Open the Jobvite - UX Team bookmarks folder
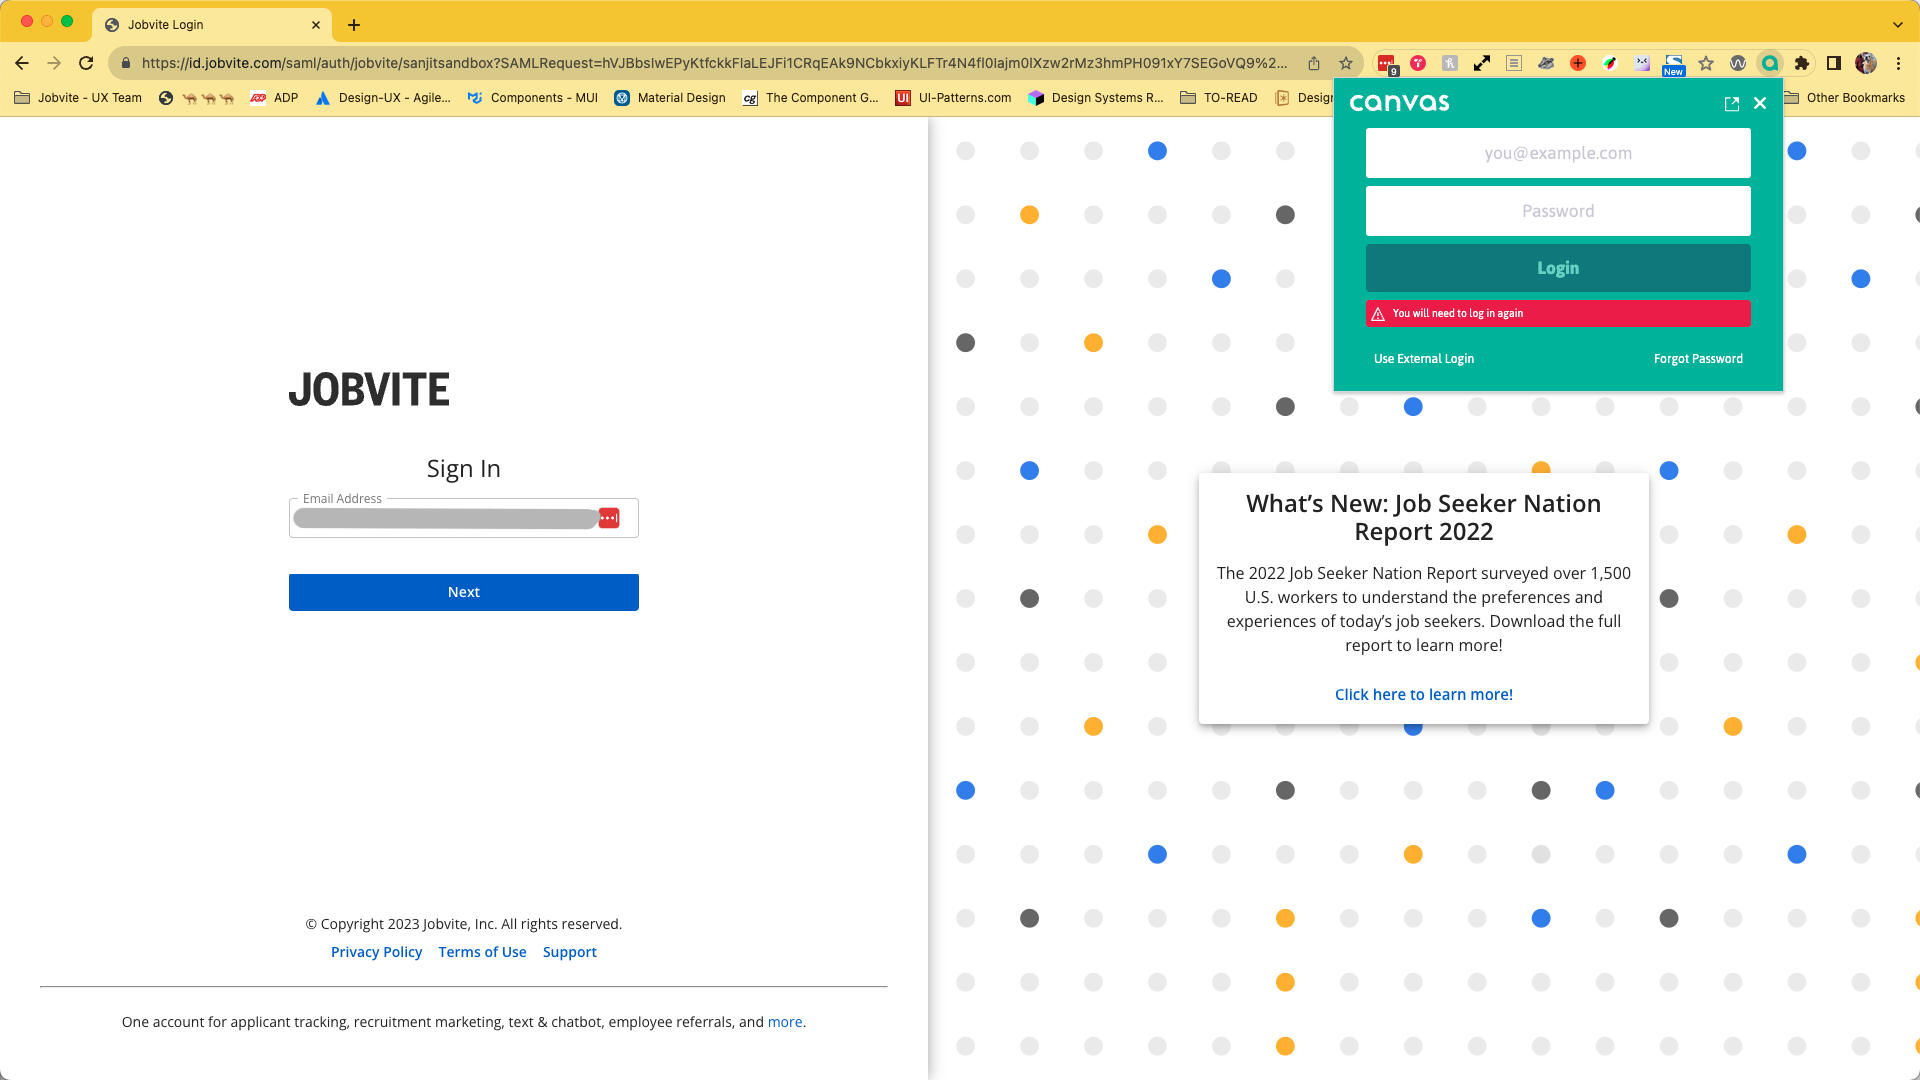Screen dimensions: 1920x1080 (x=78, y=98)
